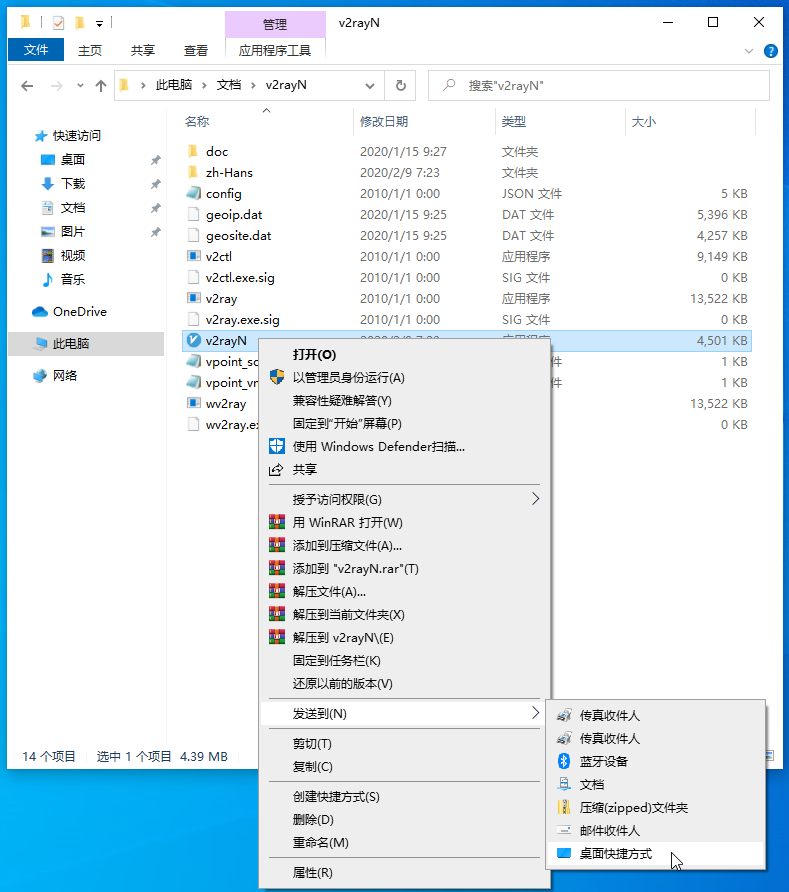Select 音乐 in the sidebar
789x892 pixels.
(x=73, y=279)
